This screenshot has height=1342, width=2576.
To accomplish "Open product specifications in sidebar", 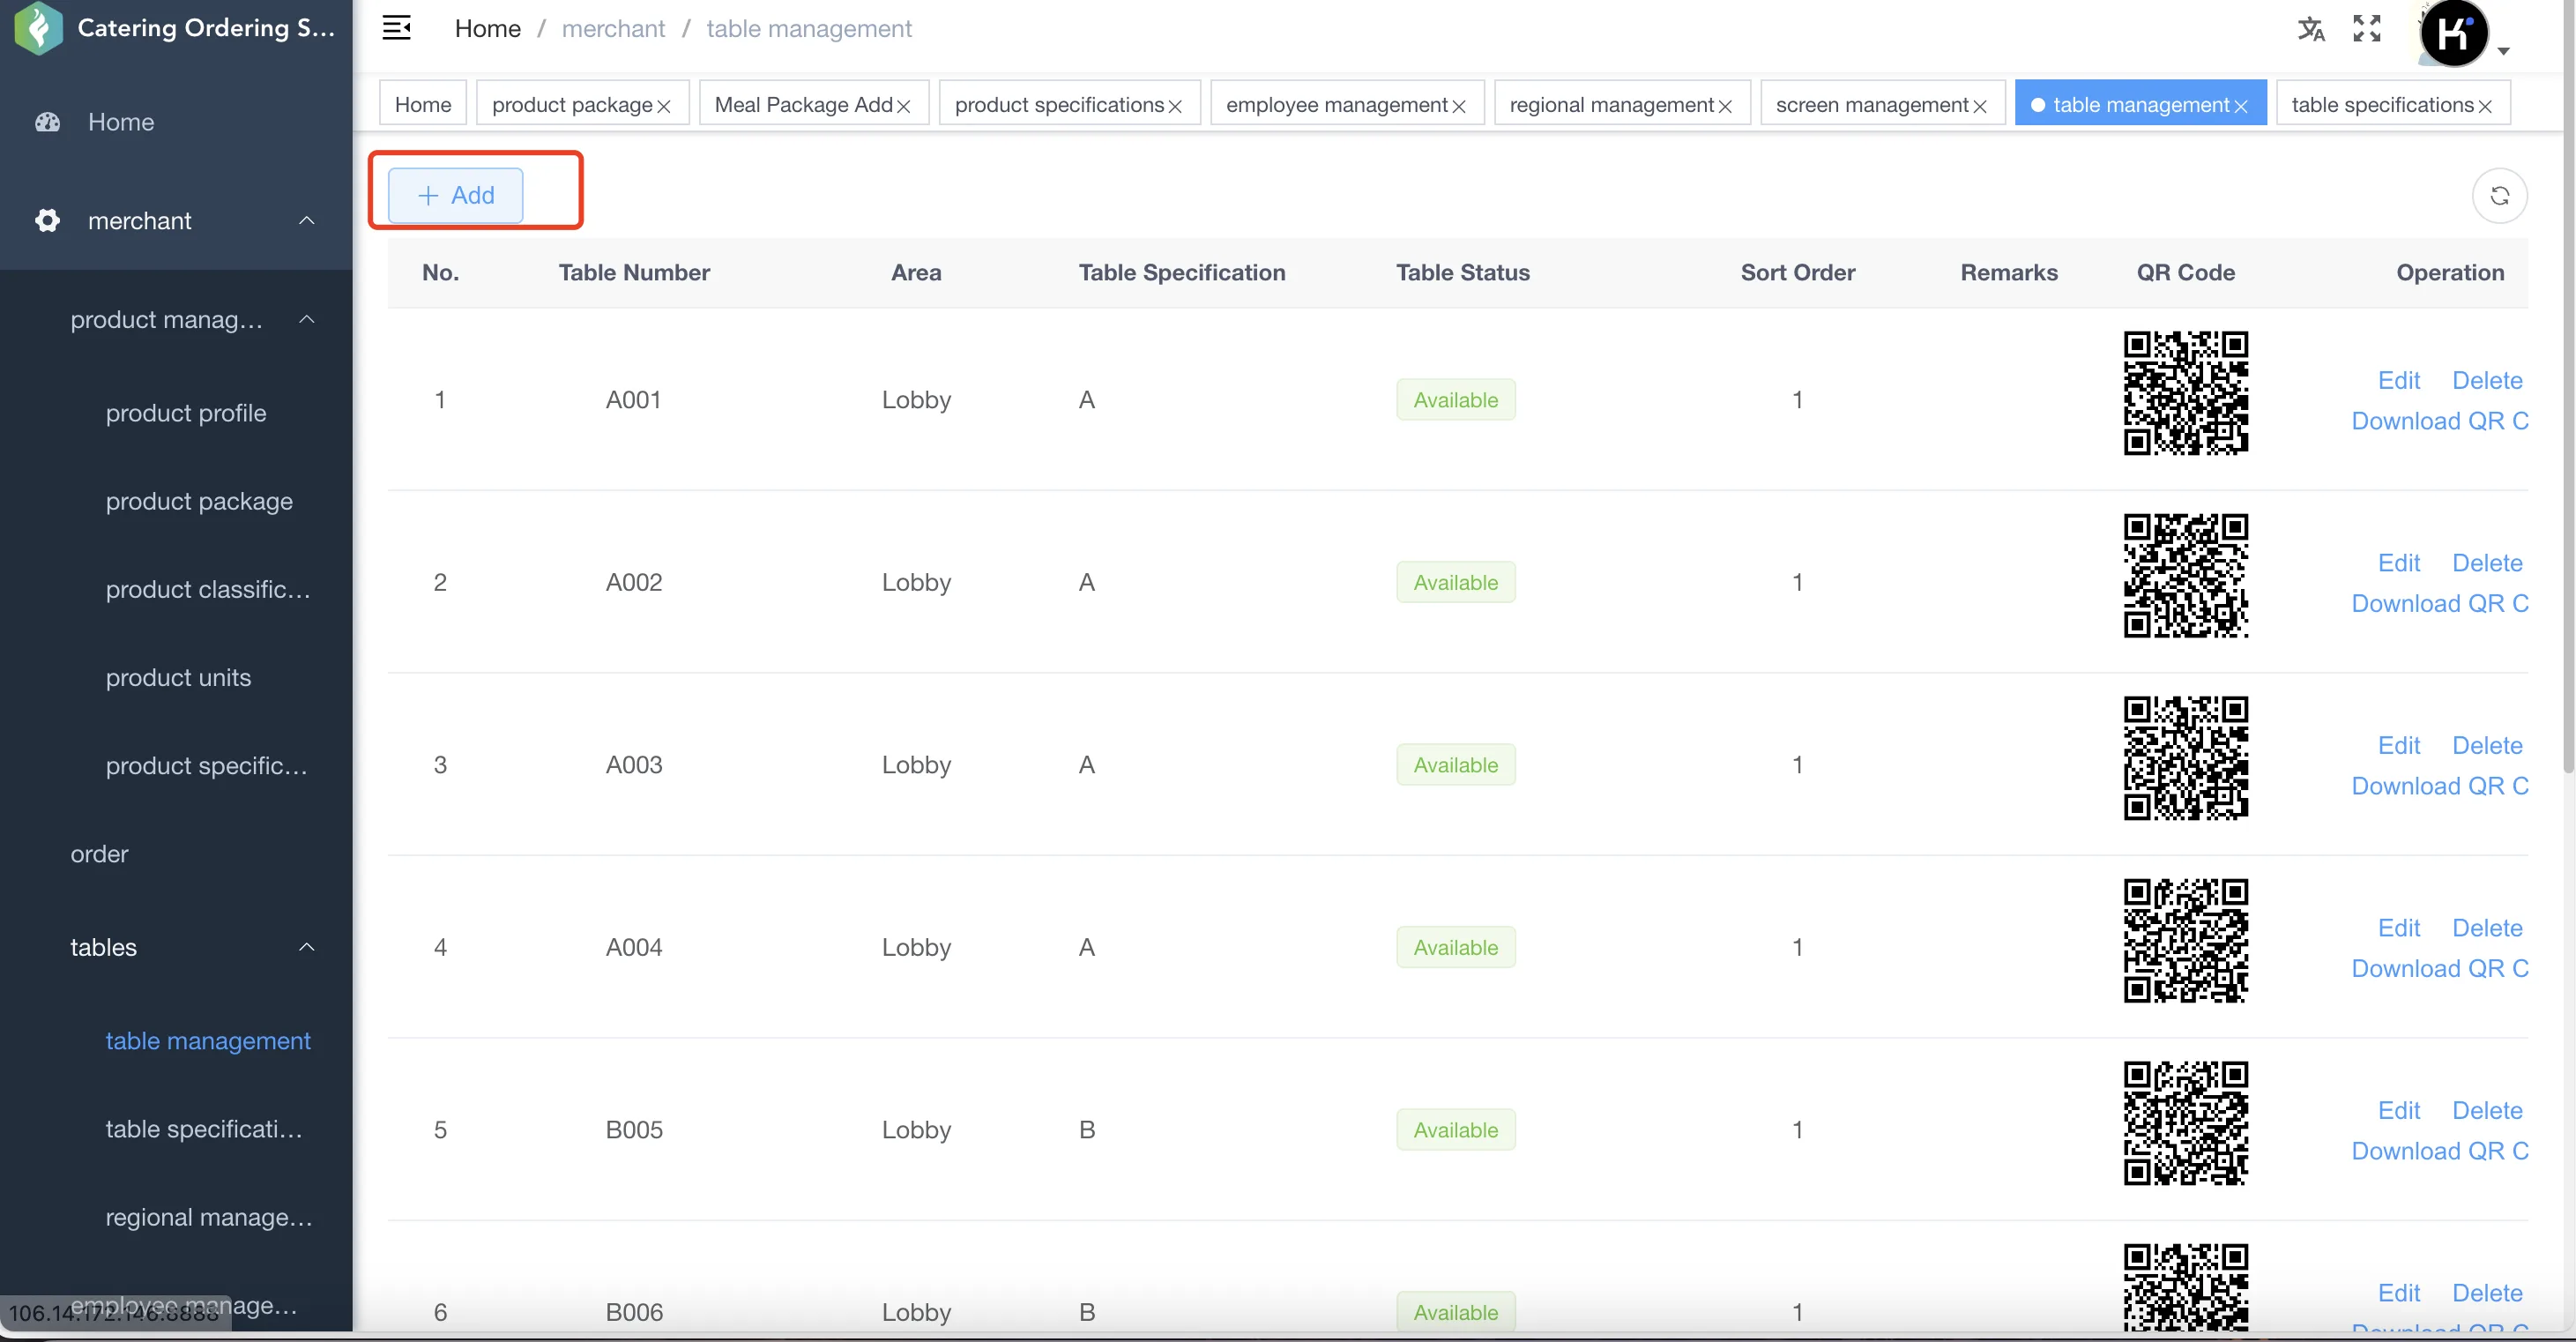I will (207, 766).
